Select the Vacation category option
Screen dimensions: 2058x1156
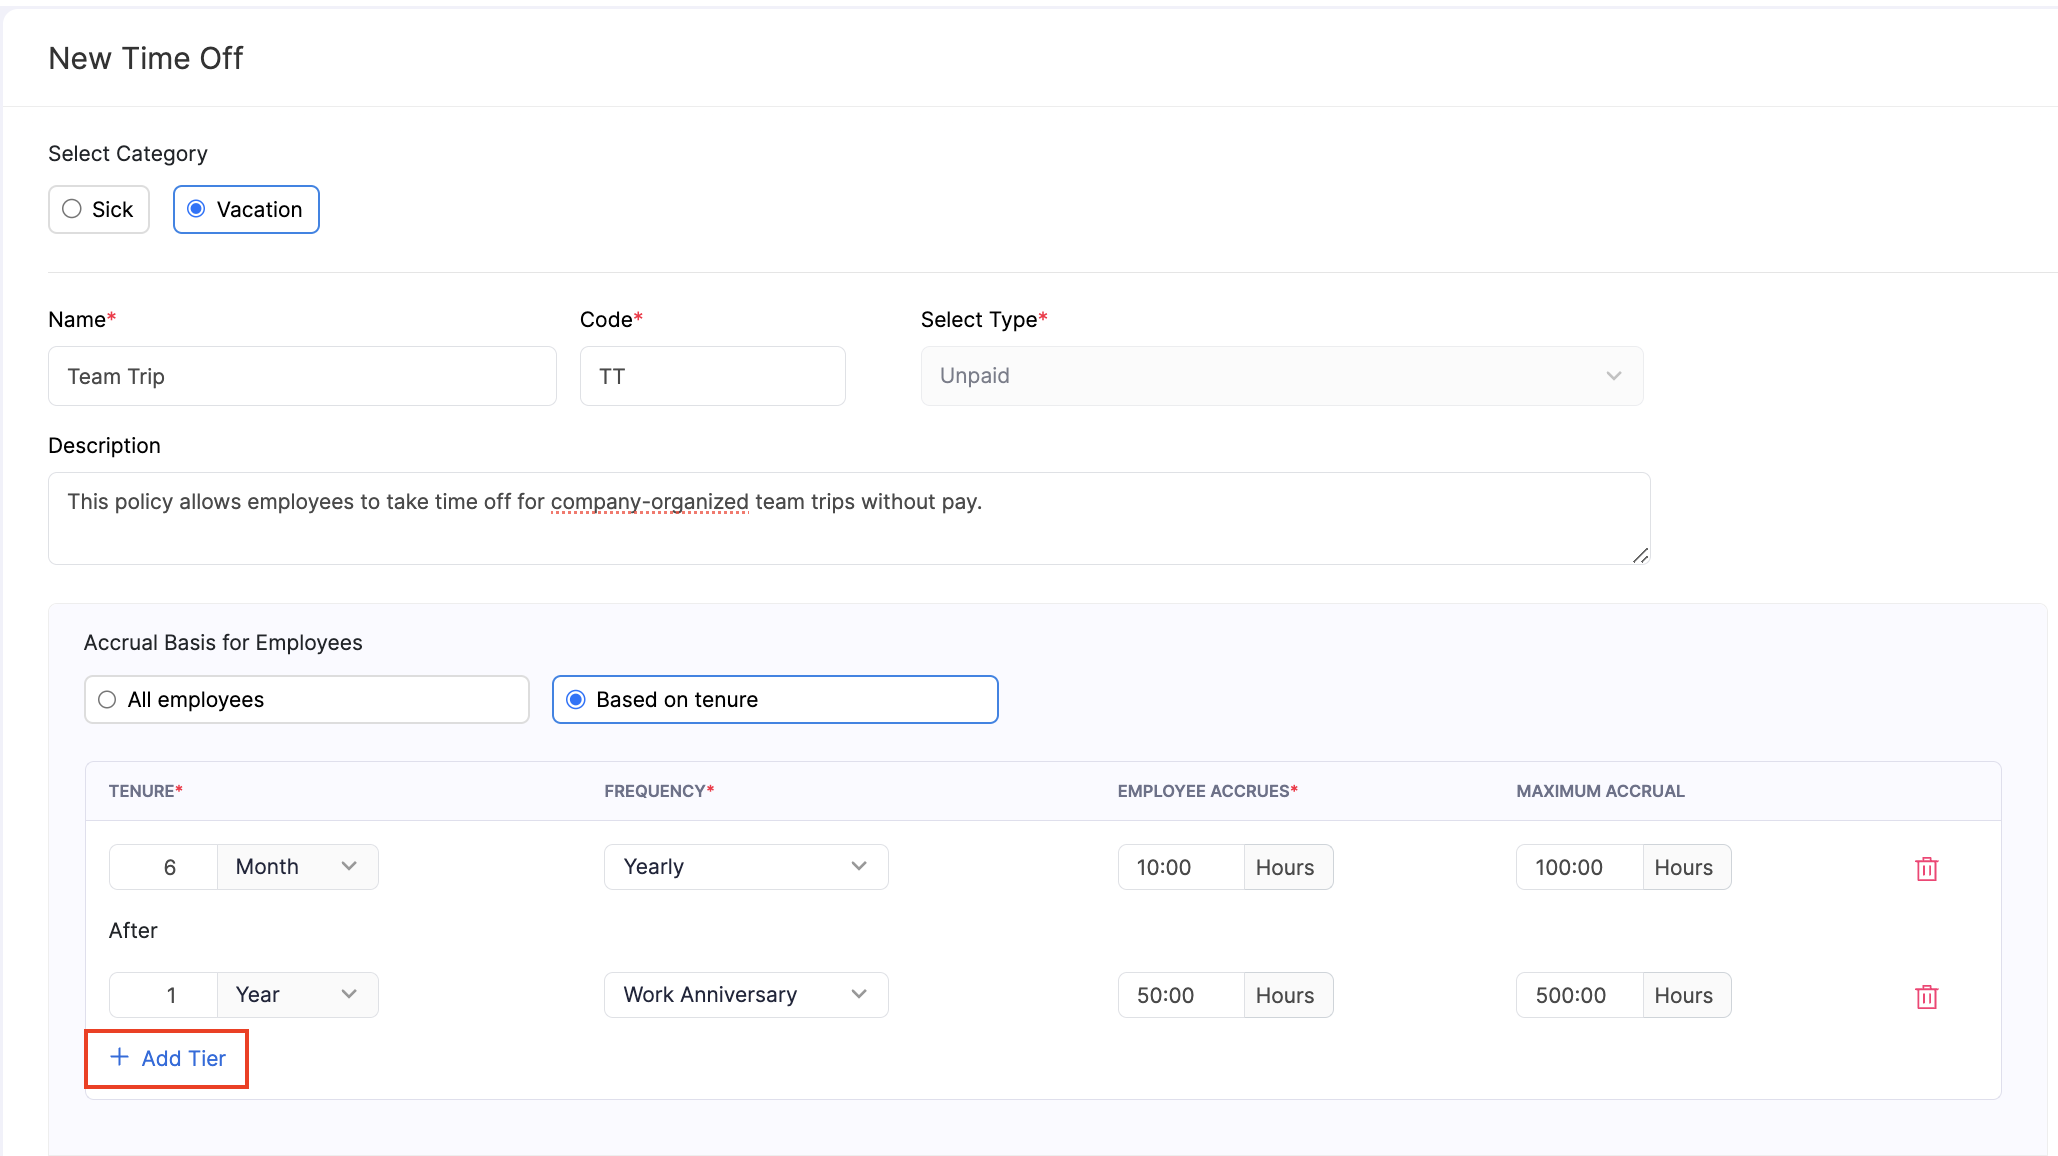pyautogui.click(x=246, y=209)
